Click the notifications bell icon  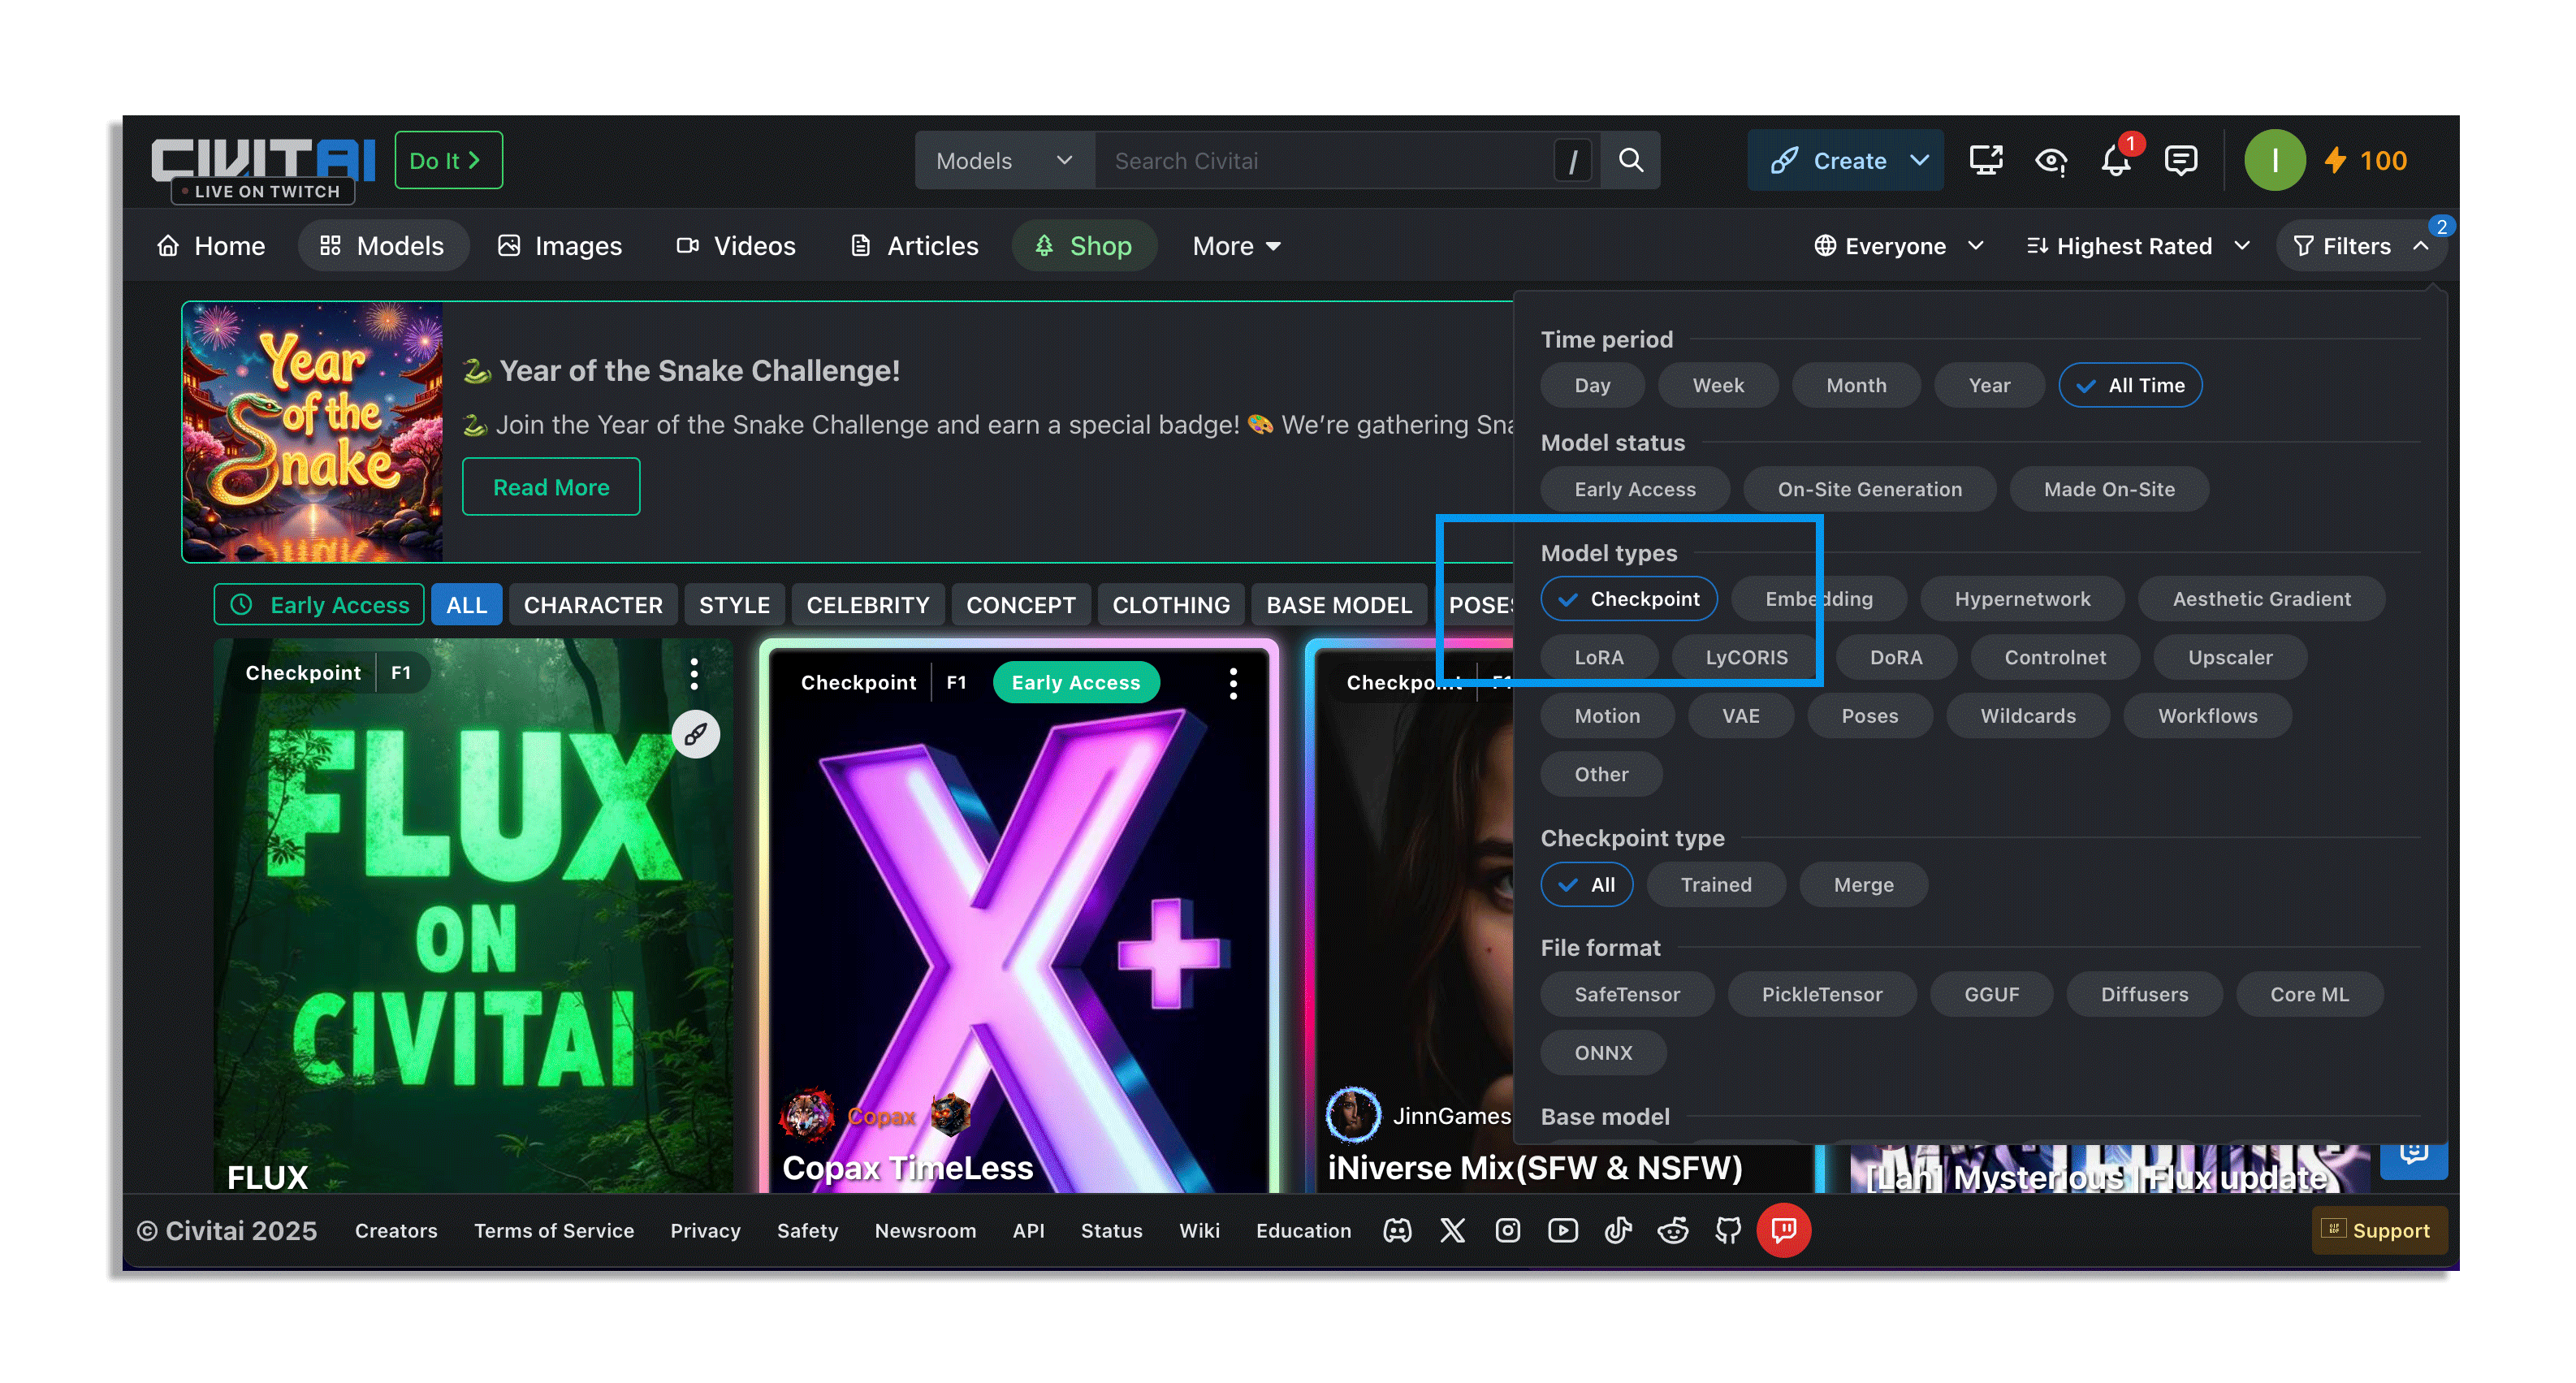coord(2115,161)
